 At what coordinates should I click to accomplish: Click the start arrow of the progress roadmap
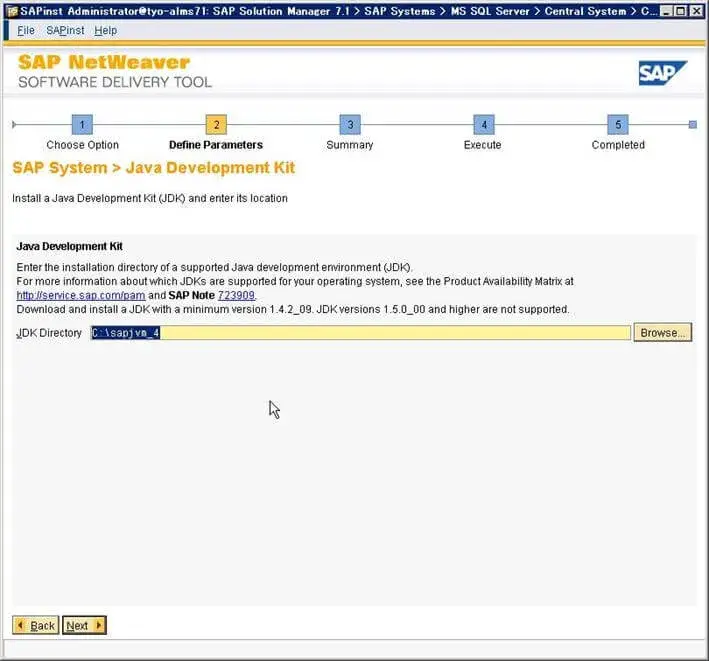(x=14, y=124)
